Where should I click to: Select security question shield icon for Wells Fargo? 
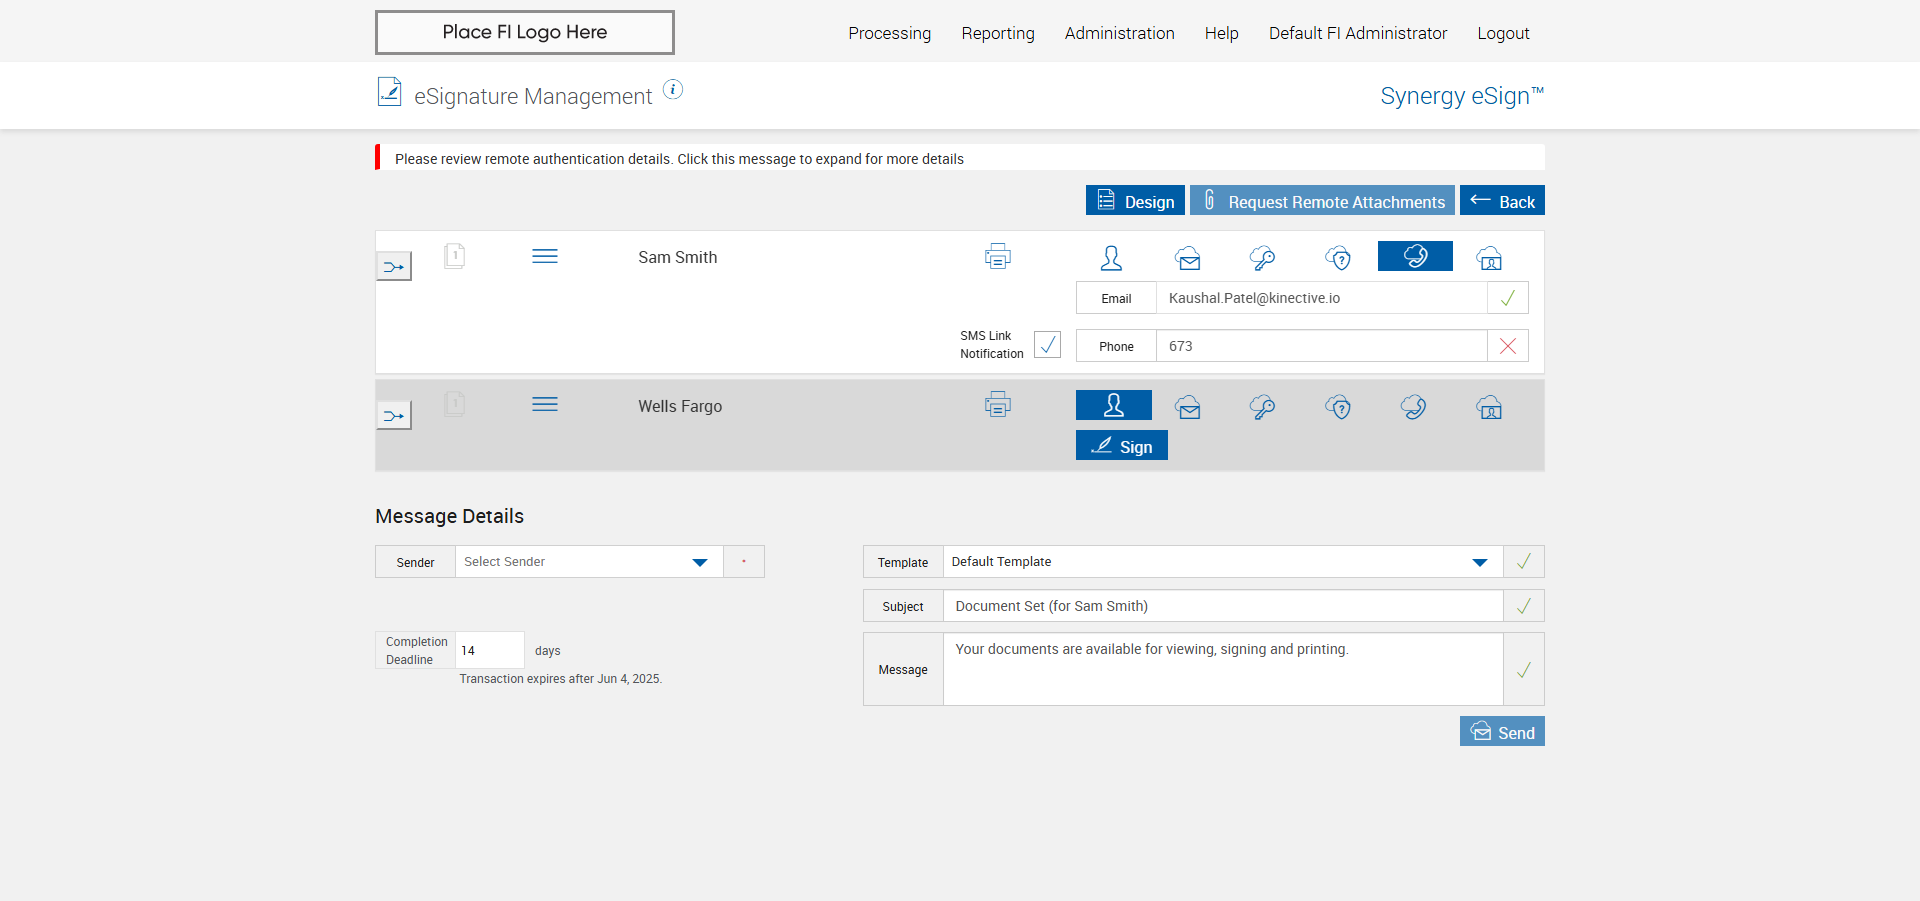(1338, 407)
